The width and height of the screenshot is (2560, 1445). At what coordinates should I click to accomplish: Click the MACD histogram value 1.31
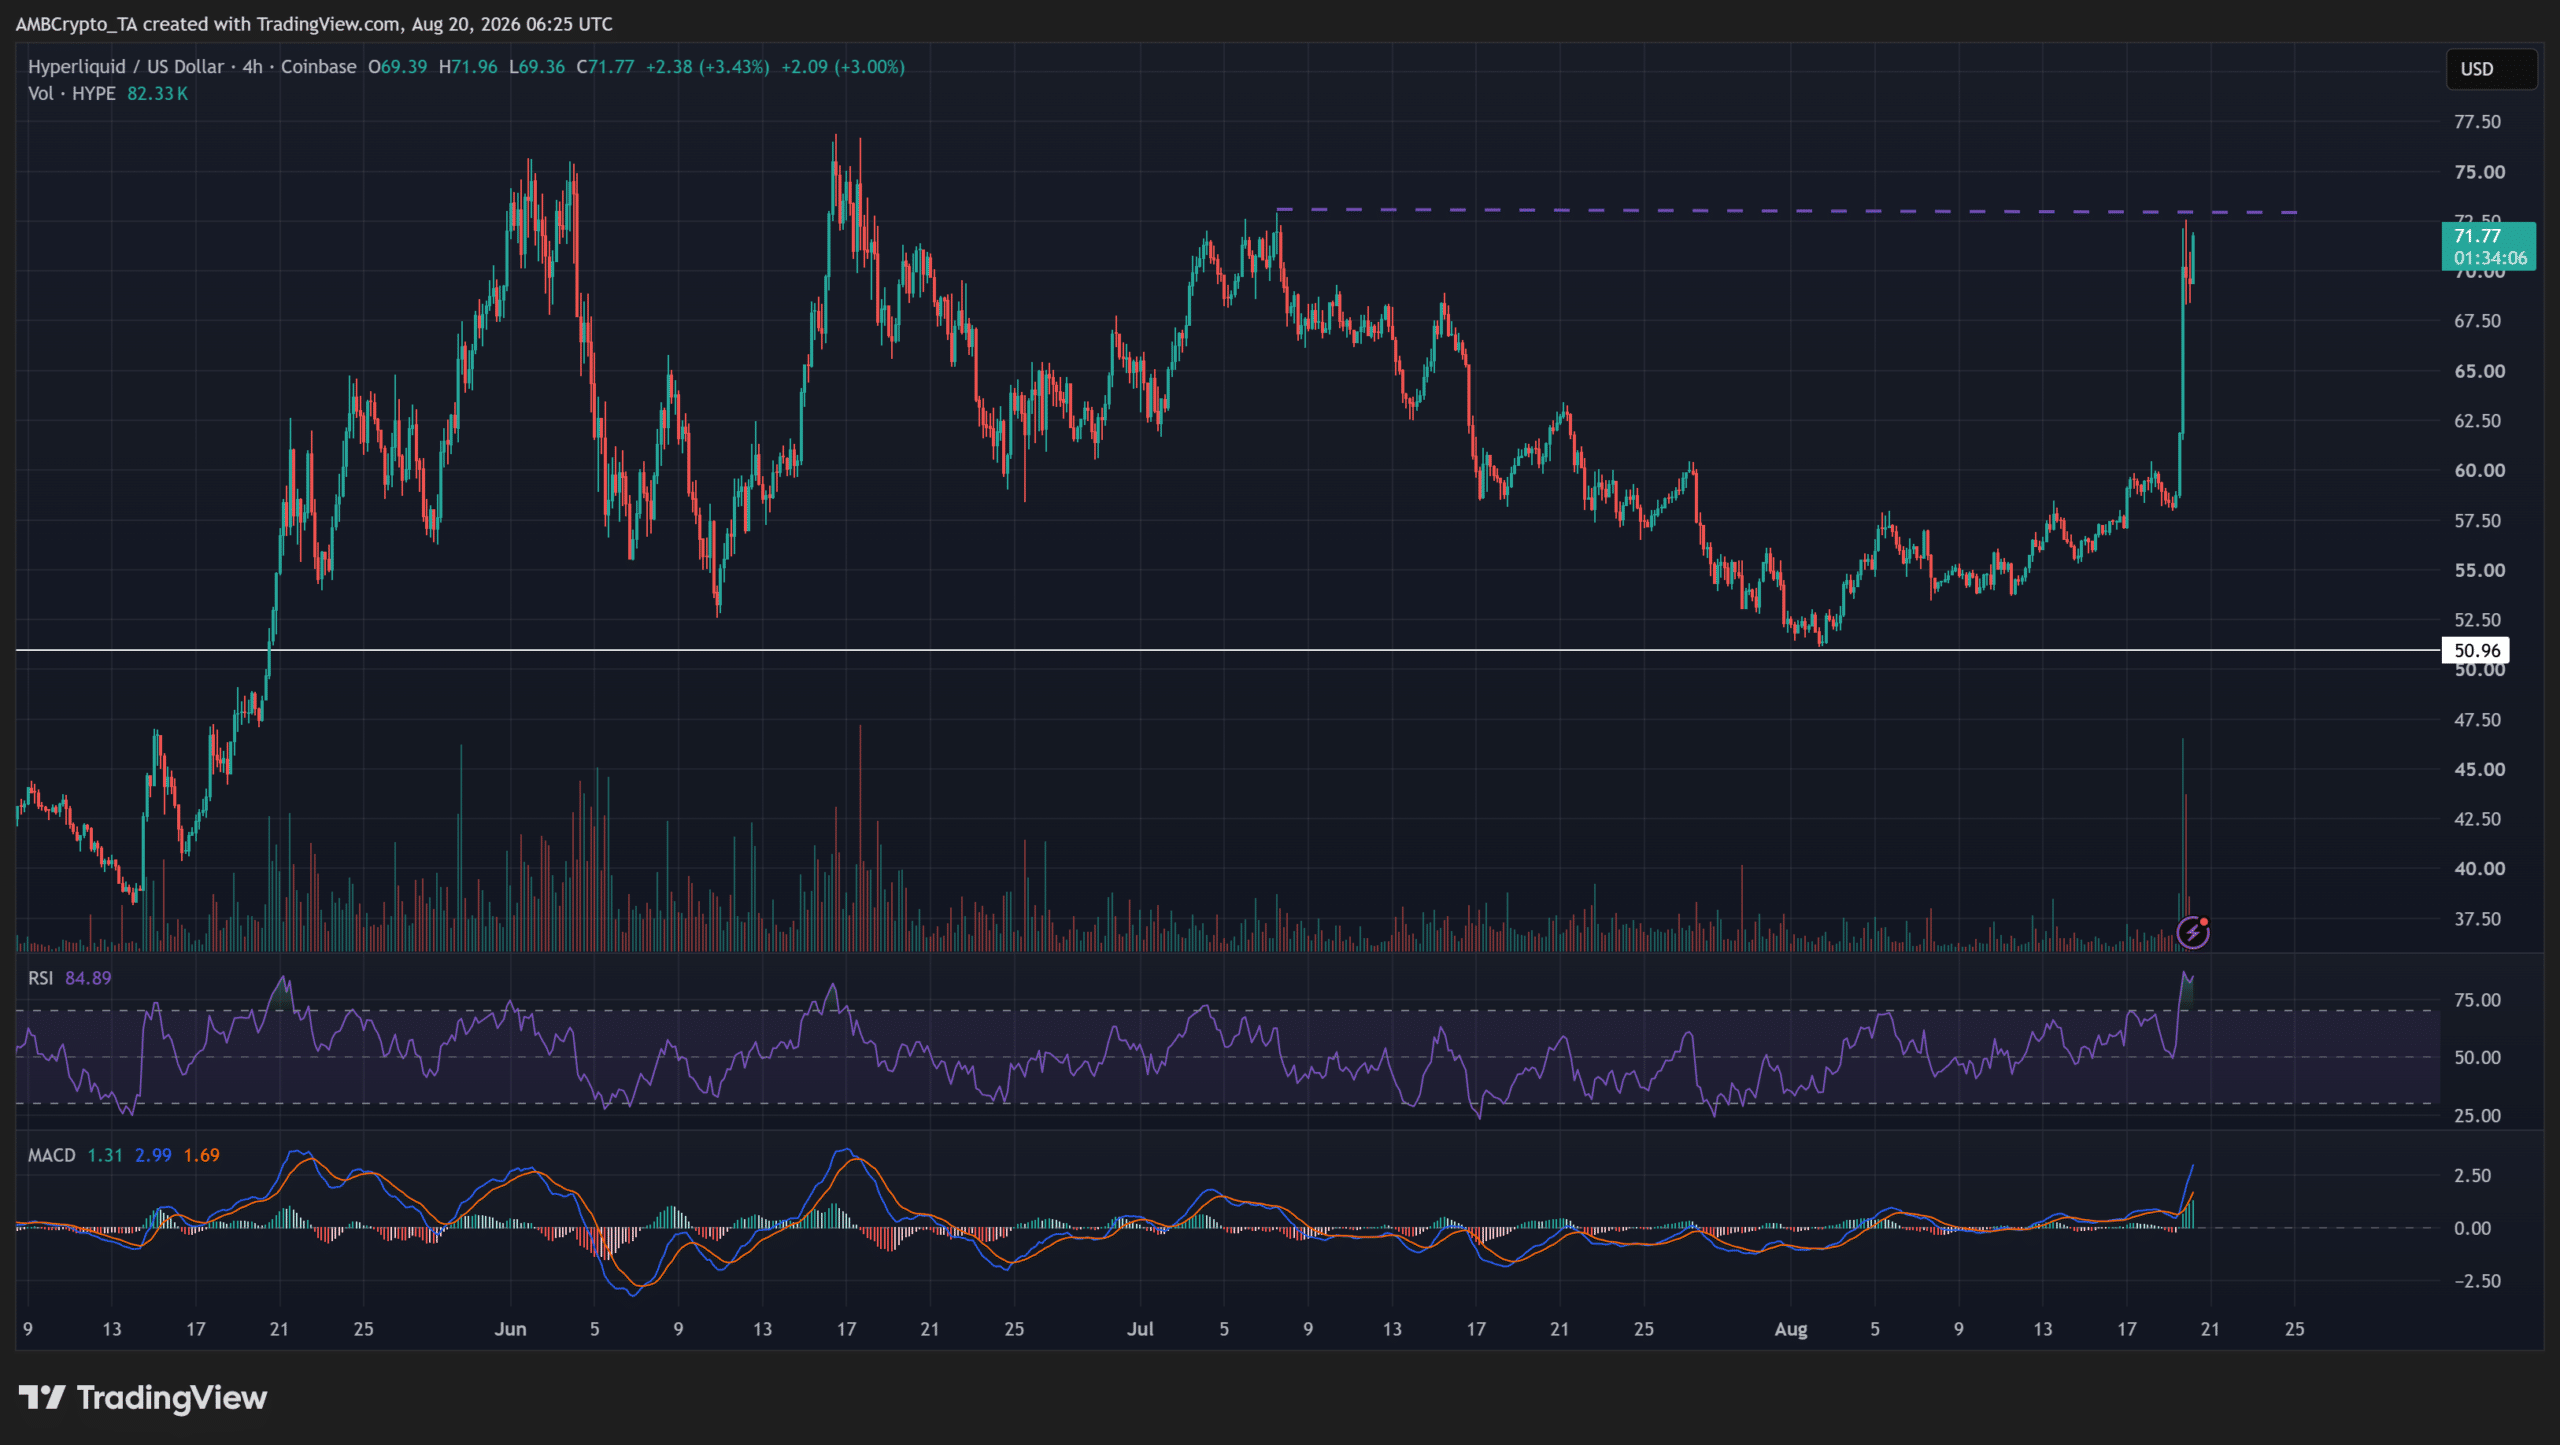(x=105, y=1155)
